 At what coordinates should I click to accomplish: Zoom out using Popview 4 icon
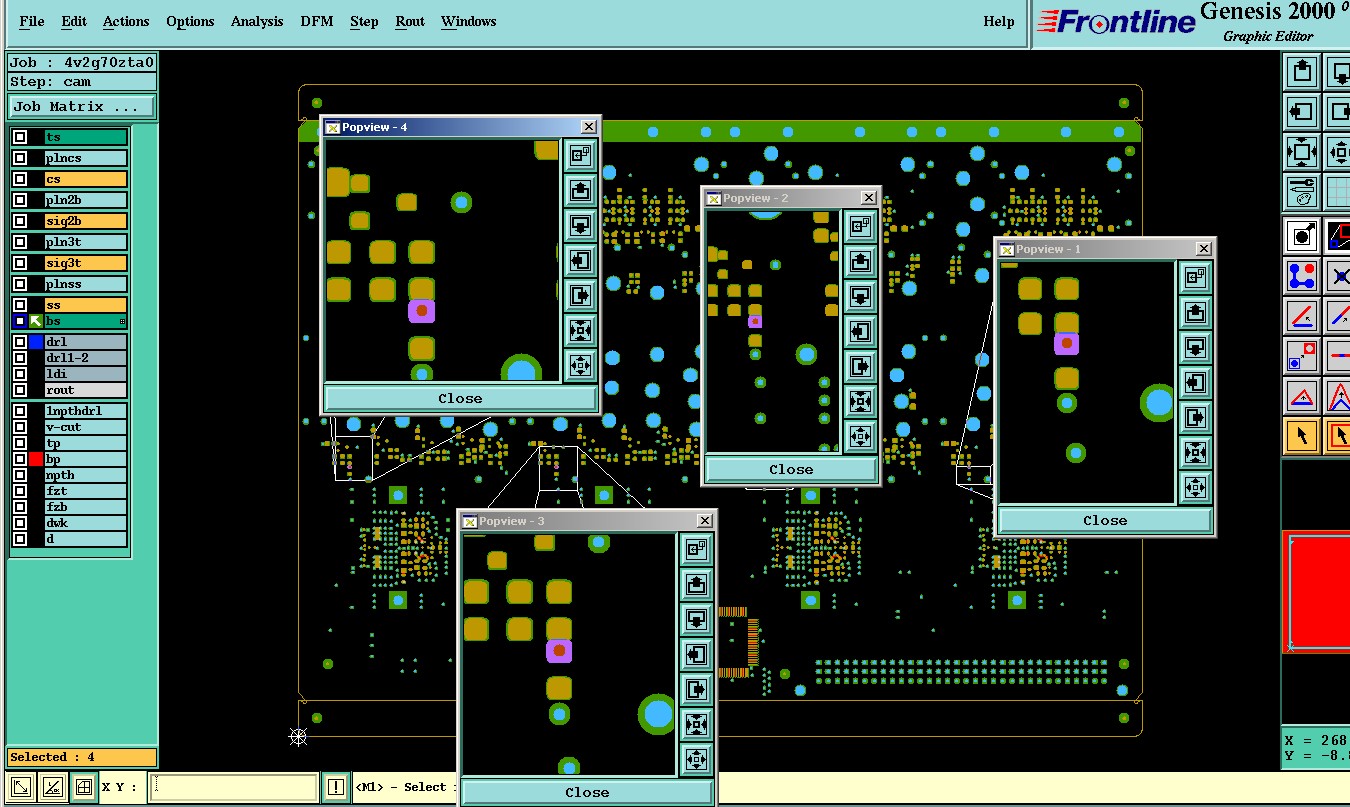pyautogui.click(x=580, y=365)
